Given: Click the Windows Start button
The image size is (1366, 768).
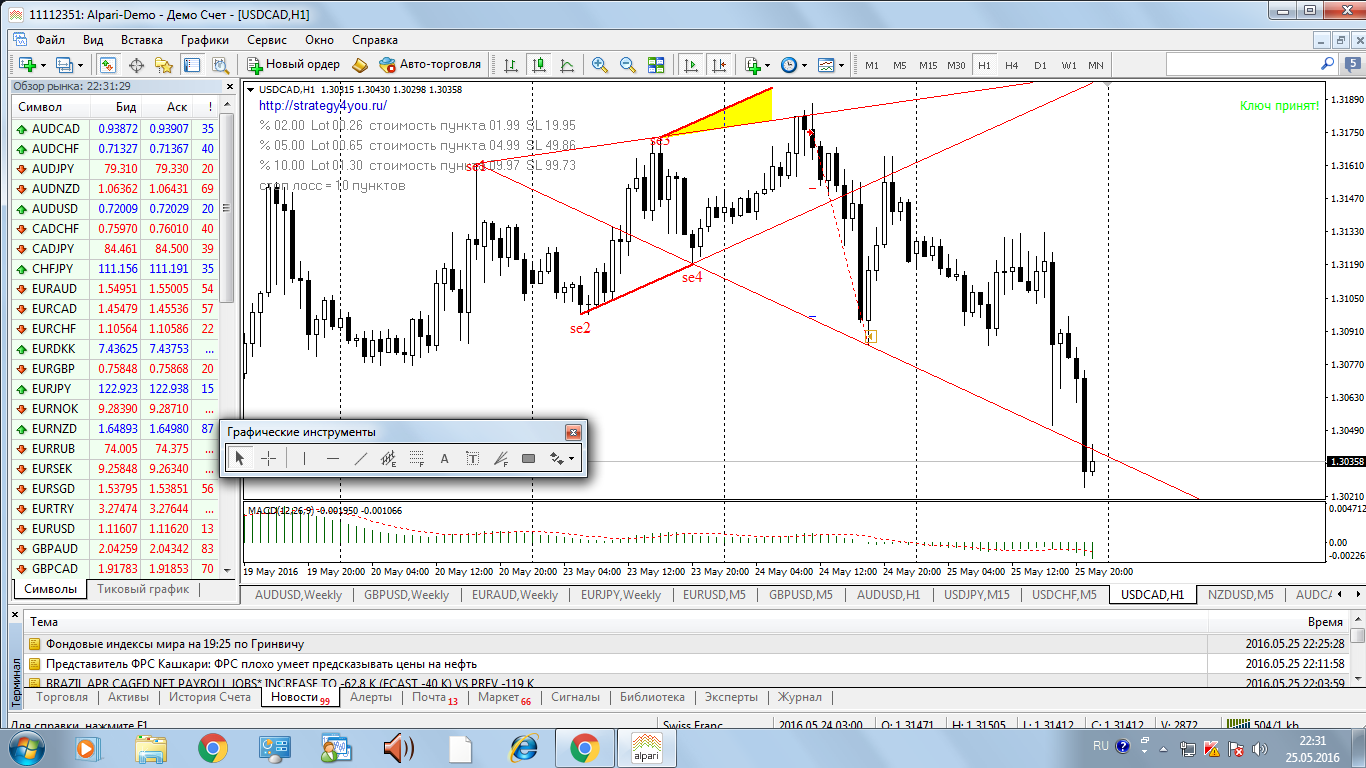Looking at the screenshot, I should pyautogui.click(x=26, y=747).
